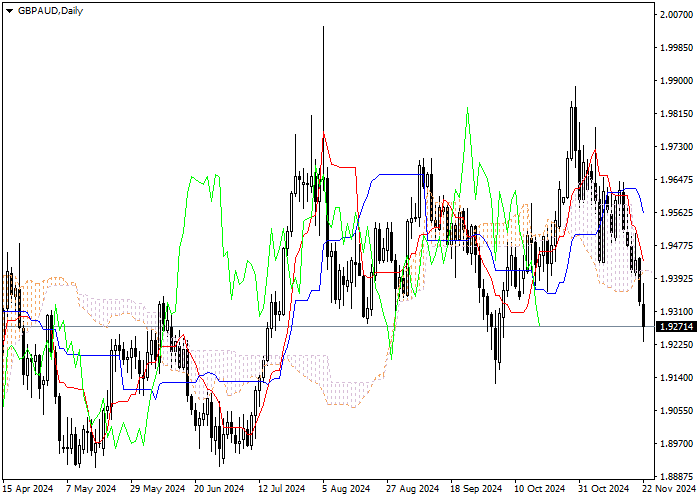Click the 22 Nov 2024 date label
This screenshot has width=700, height=500.
point(669,489)
